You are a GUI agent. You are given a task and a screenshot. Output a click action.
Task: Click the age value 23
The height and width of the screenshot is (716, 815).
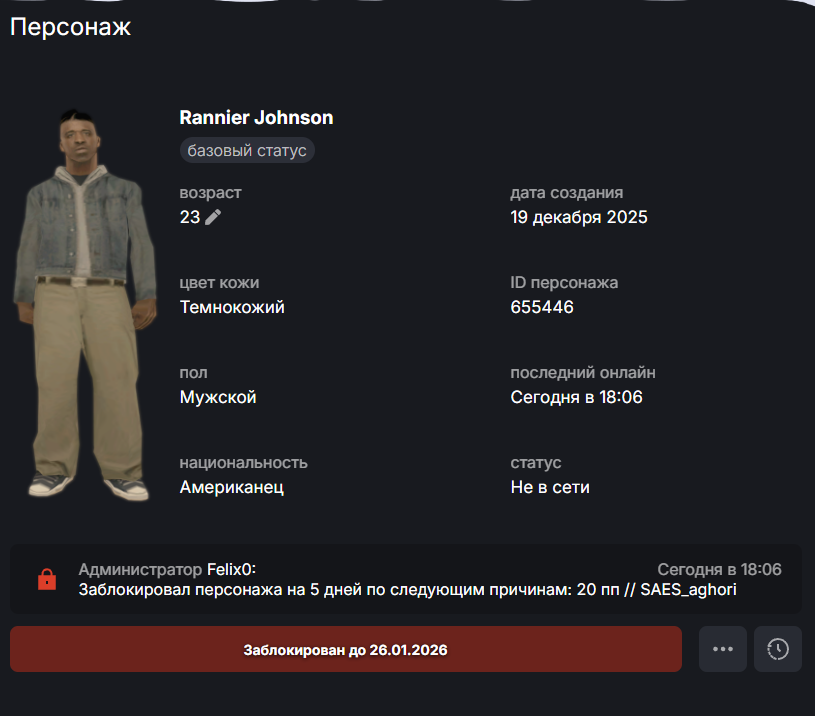coord(190,217)
